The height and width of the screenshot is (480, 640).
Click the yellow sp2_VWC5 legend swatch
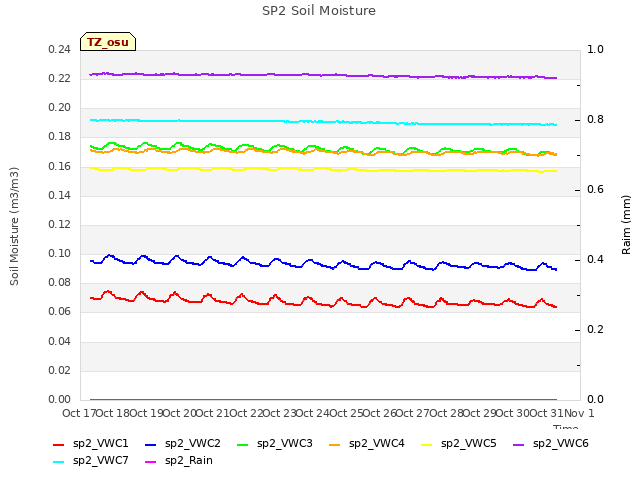pyautogui.click(x=427, y=445)
